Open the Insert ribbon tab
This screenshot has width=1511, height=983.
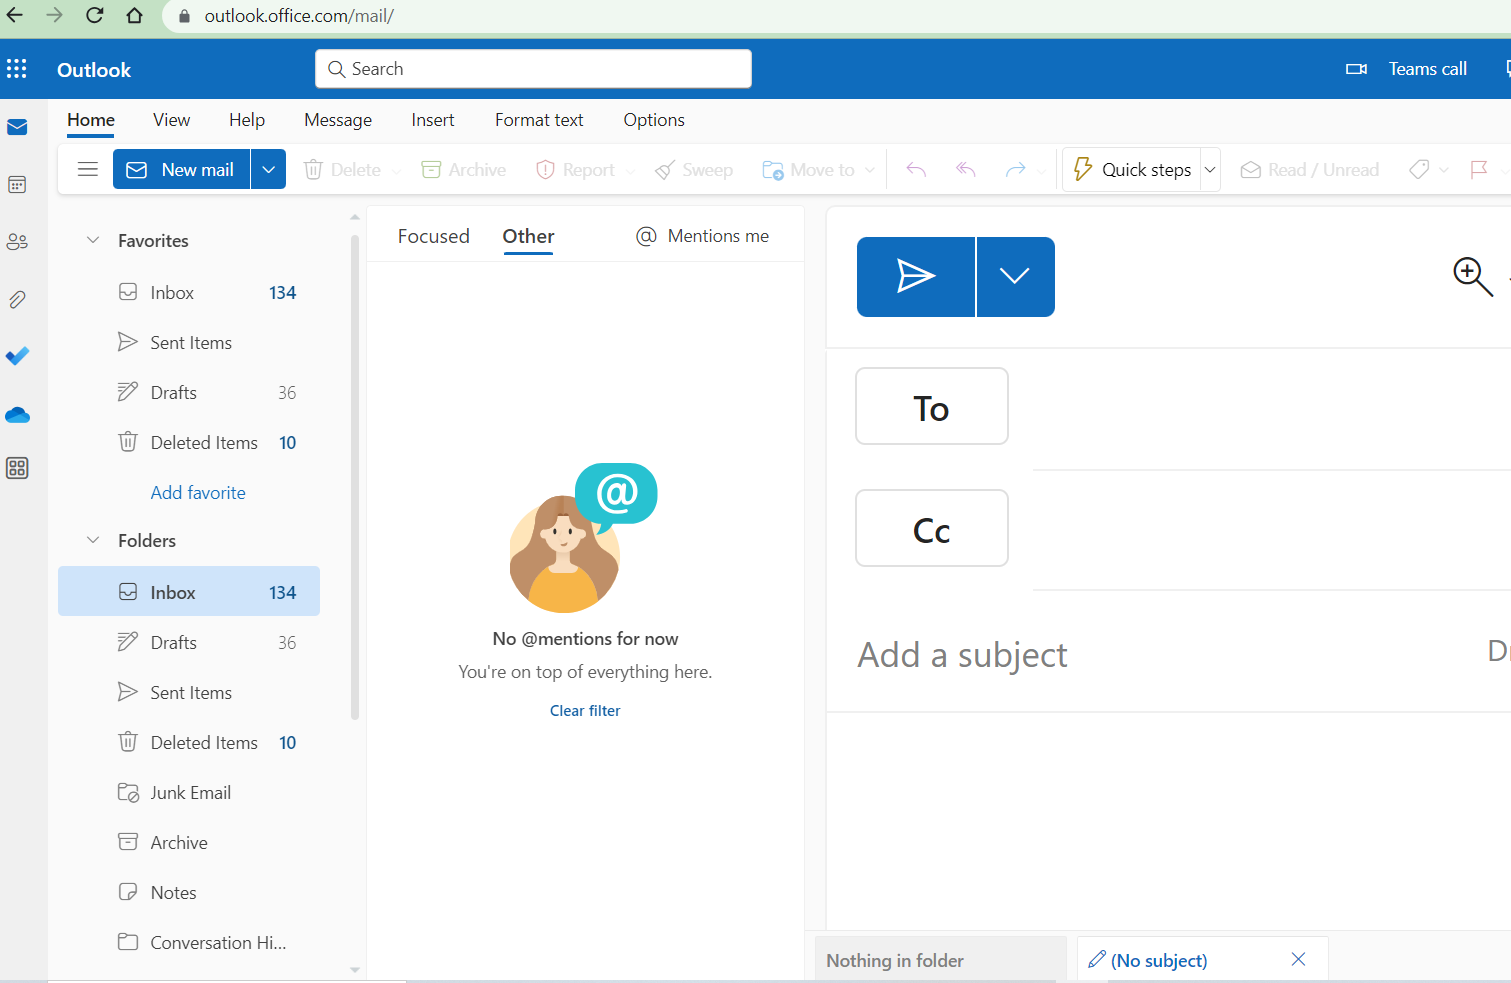(432, 120)
